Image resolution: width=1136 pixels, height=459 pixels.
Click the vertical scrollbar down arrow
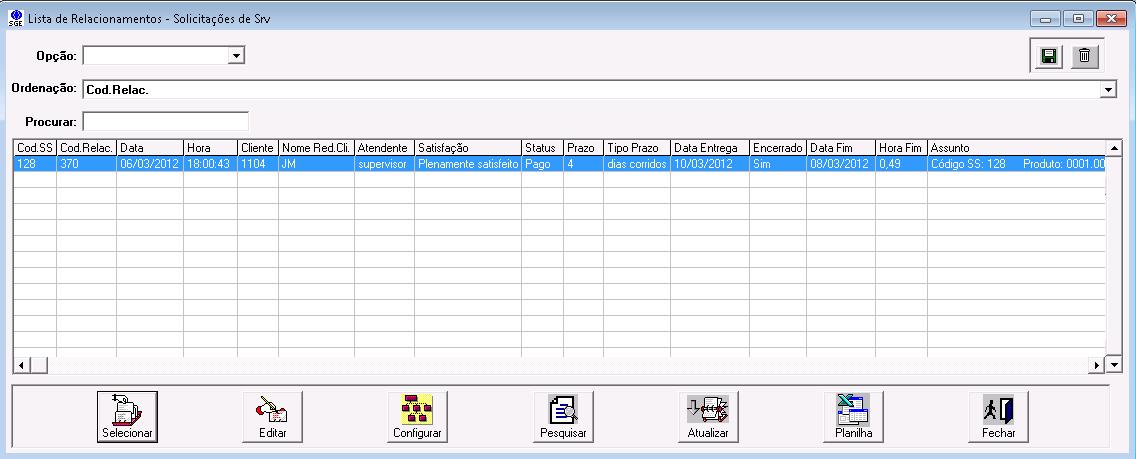[x=1116, y=365]
